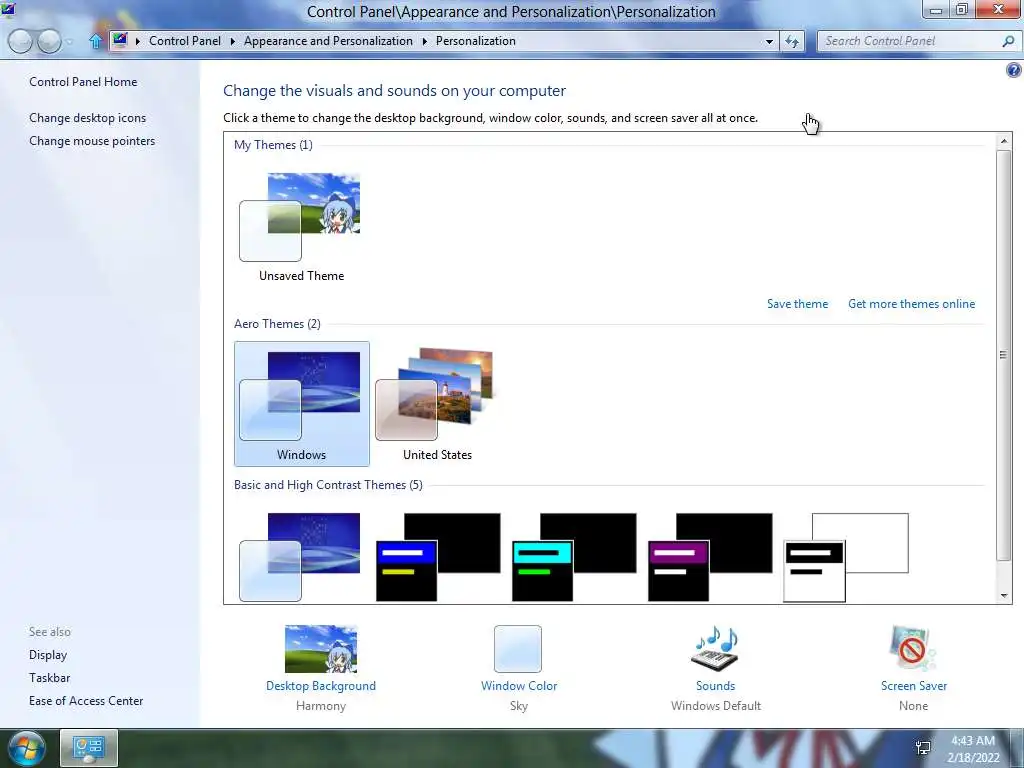The height and width of the screenshot is (768, 1024).
Task: Click the search magnifier icon
Action: coord(1008,41)
